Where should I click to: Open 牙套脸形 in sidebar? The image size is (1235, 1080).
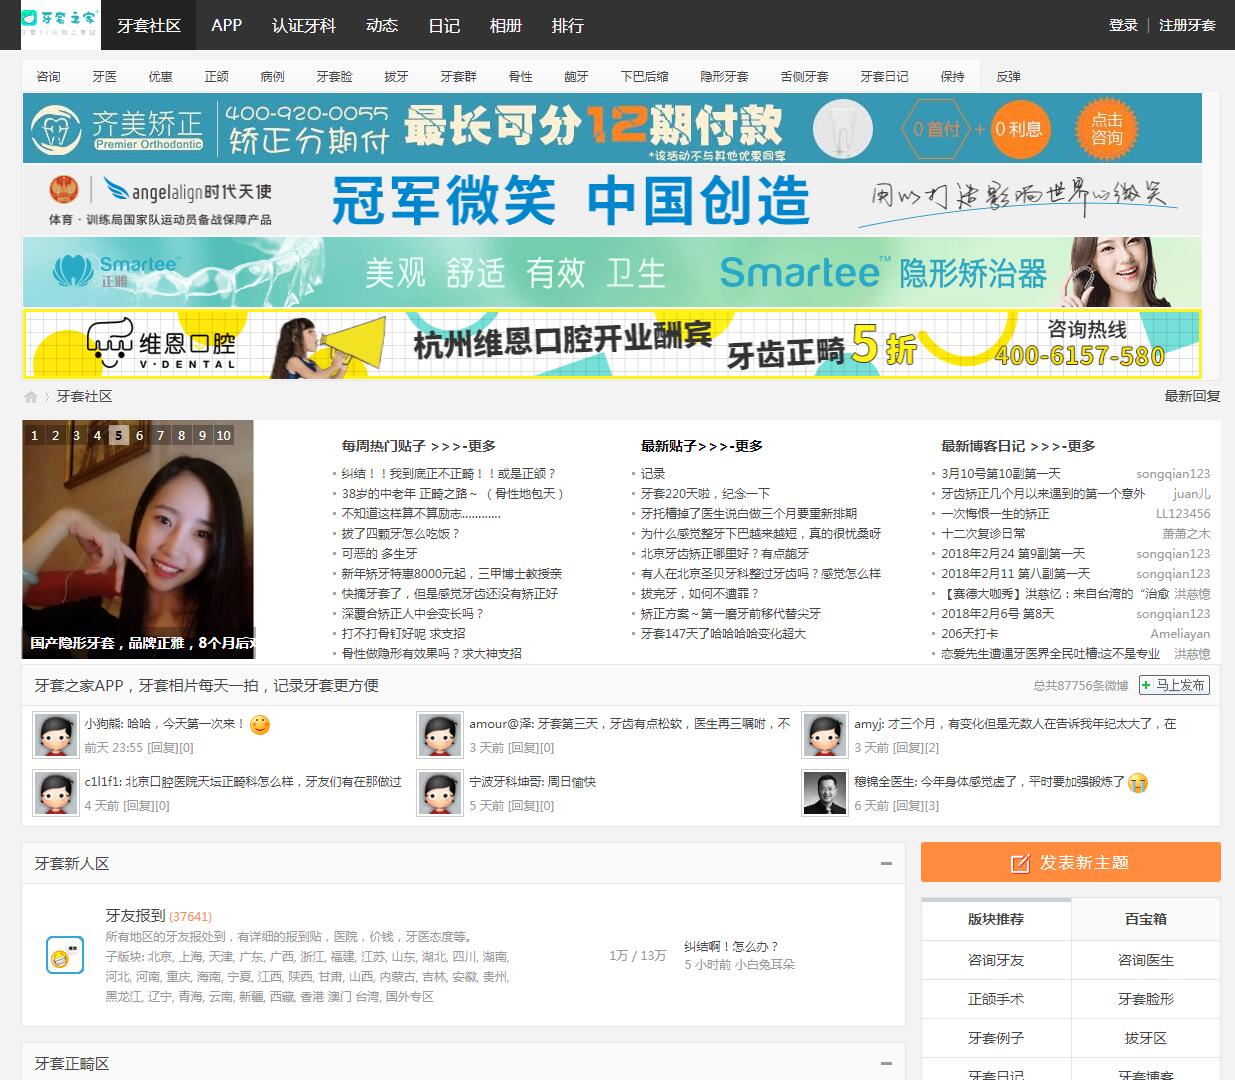tap(1146, 999)
